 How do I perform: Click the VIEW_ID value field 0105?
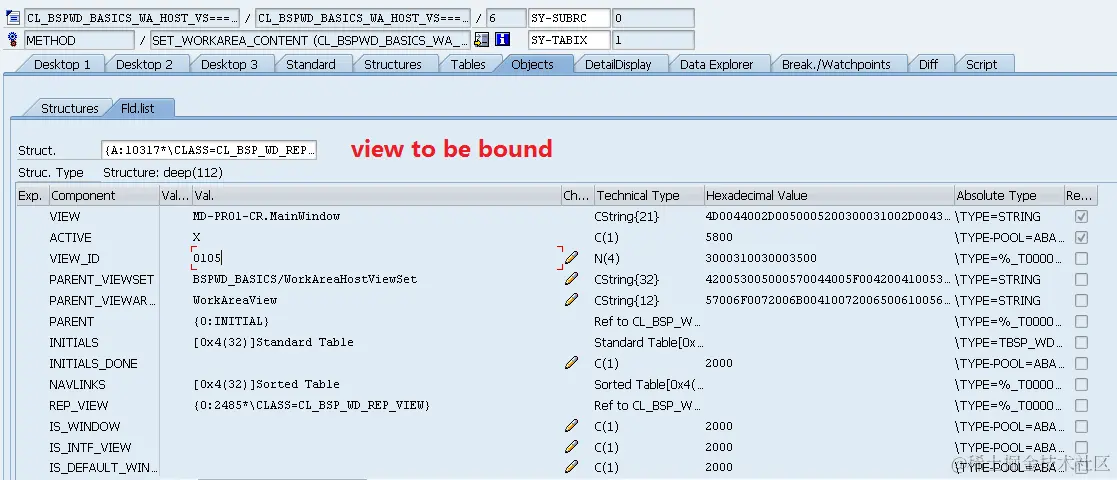(377, 258)
